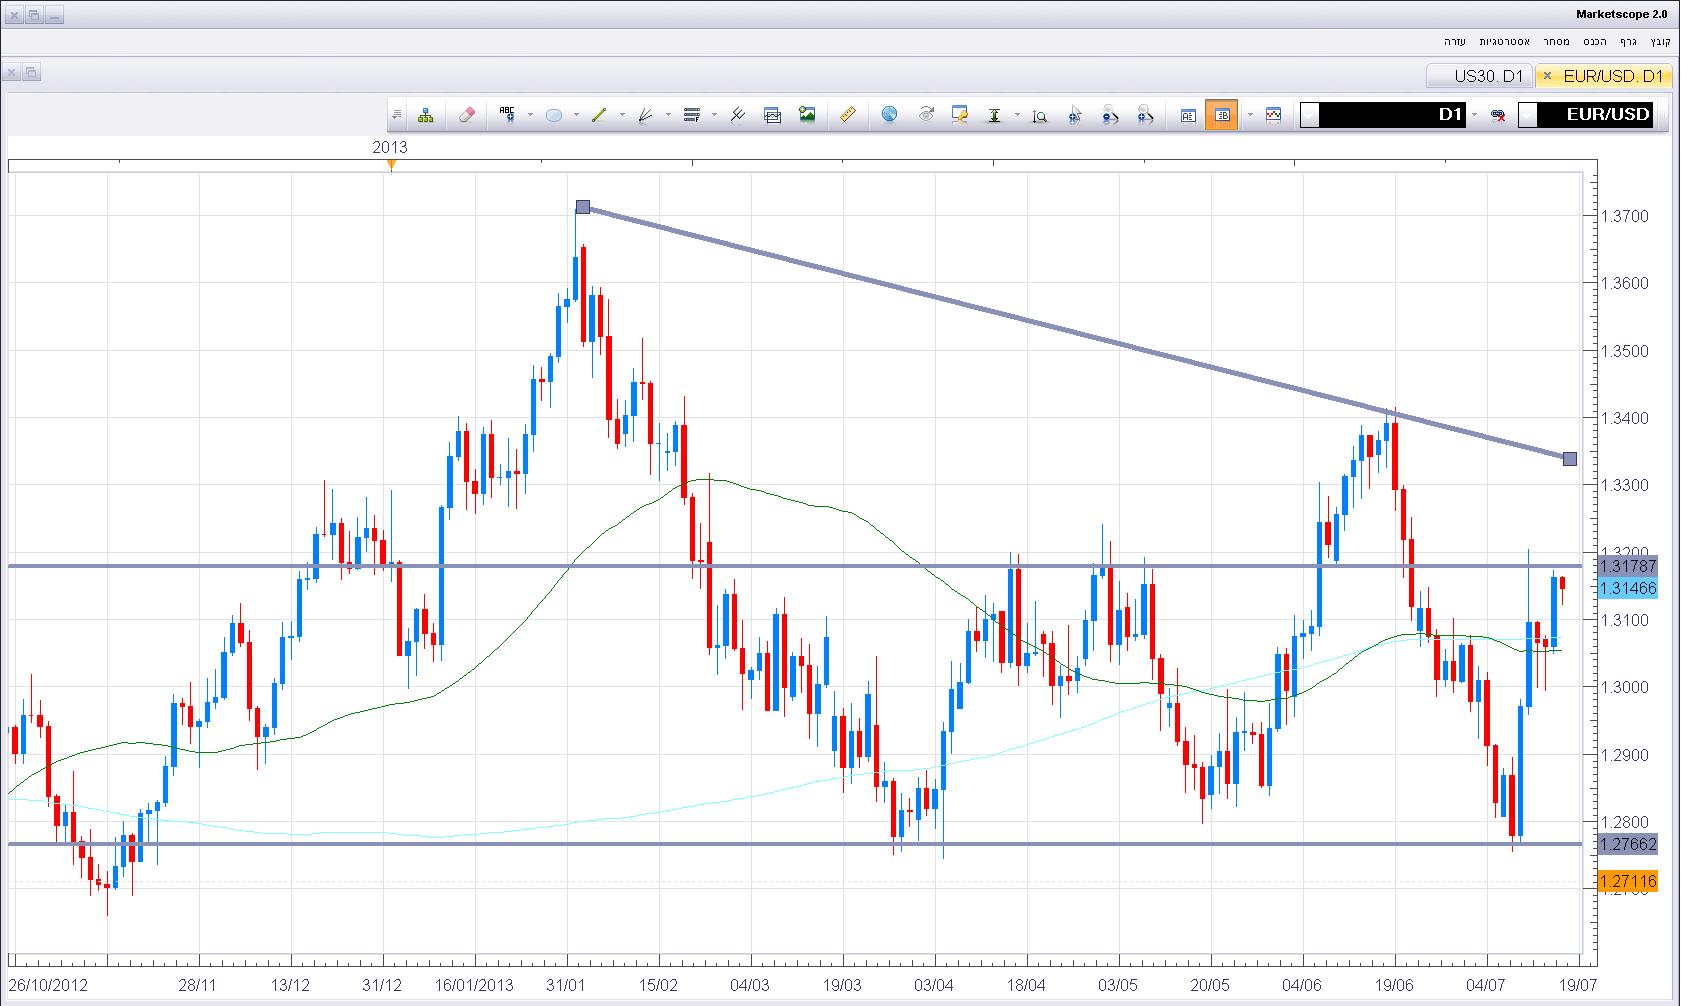
Task: Select the ellipse shape drawing tool
Action: click(x=553, y=115)
